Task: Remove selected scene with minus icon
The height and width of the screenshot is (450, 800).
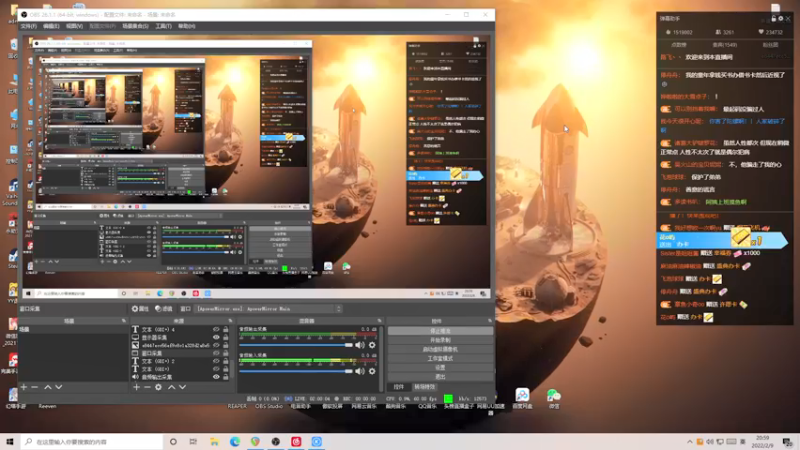Action: tap(35, 387)
